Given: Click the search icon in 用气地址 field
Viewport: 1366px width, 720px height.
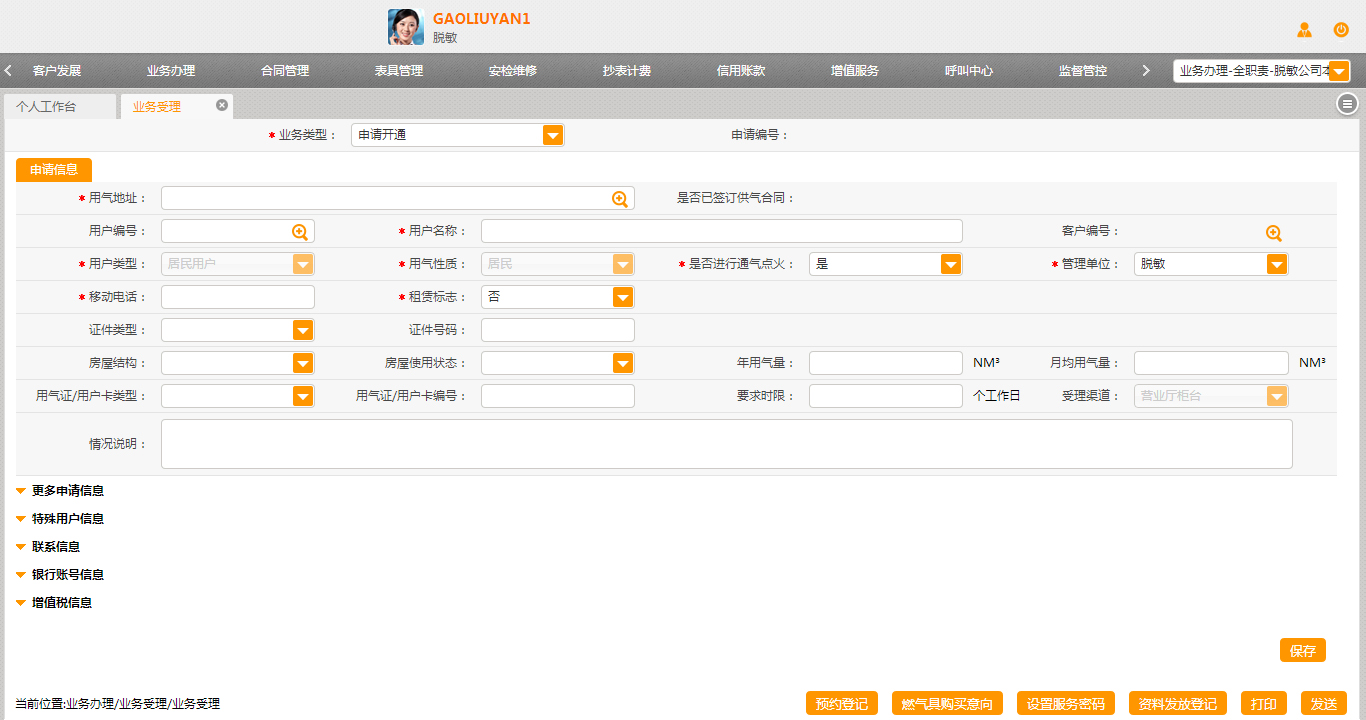Looking at the screenshot, I should 620,199.
